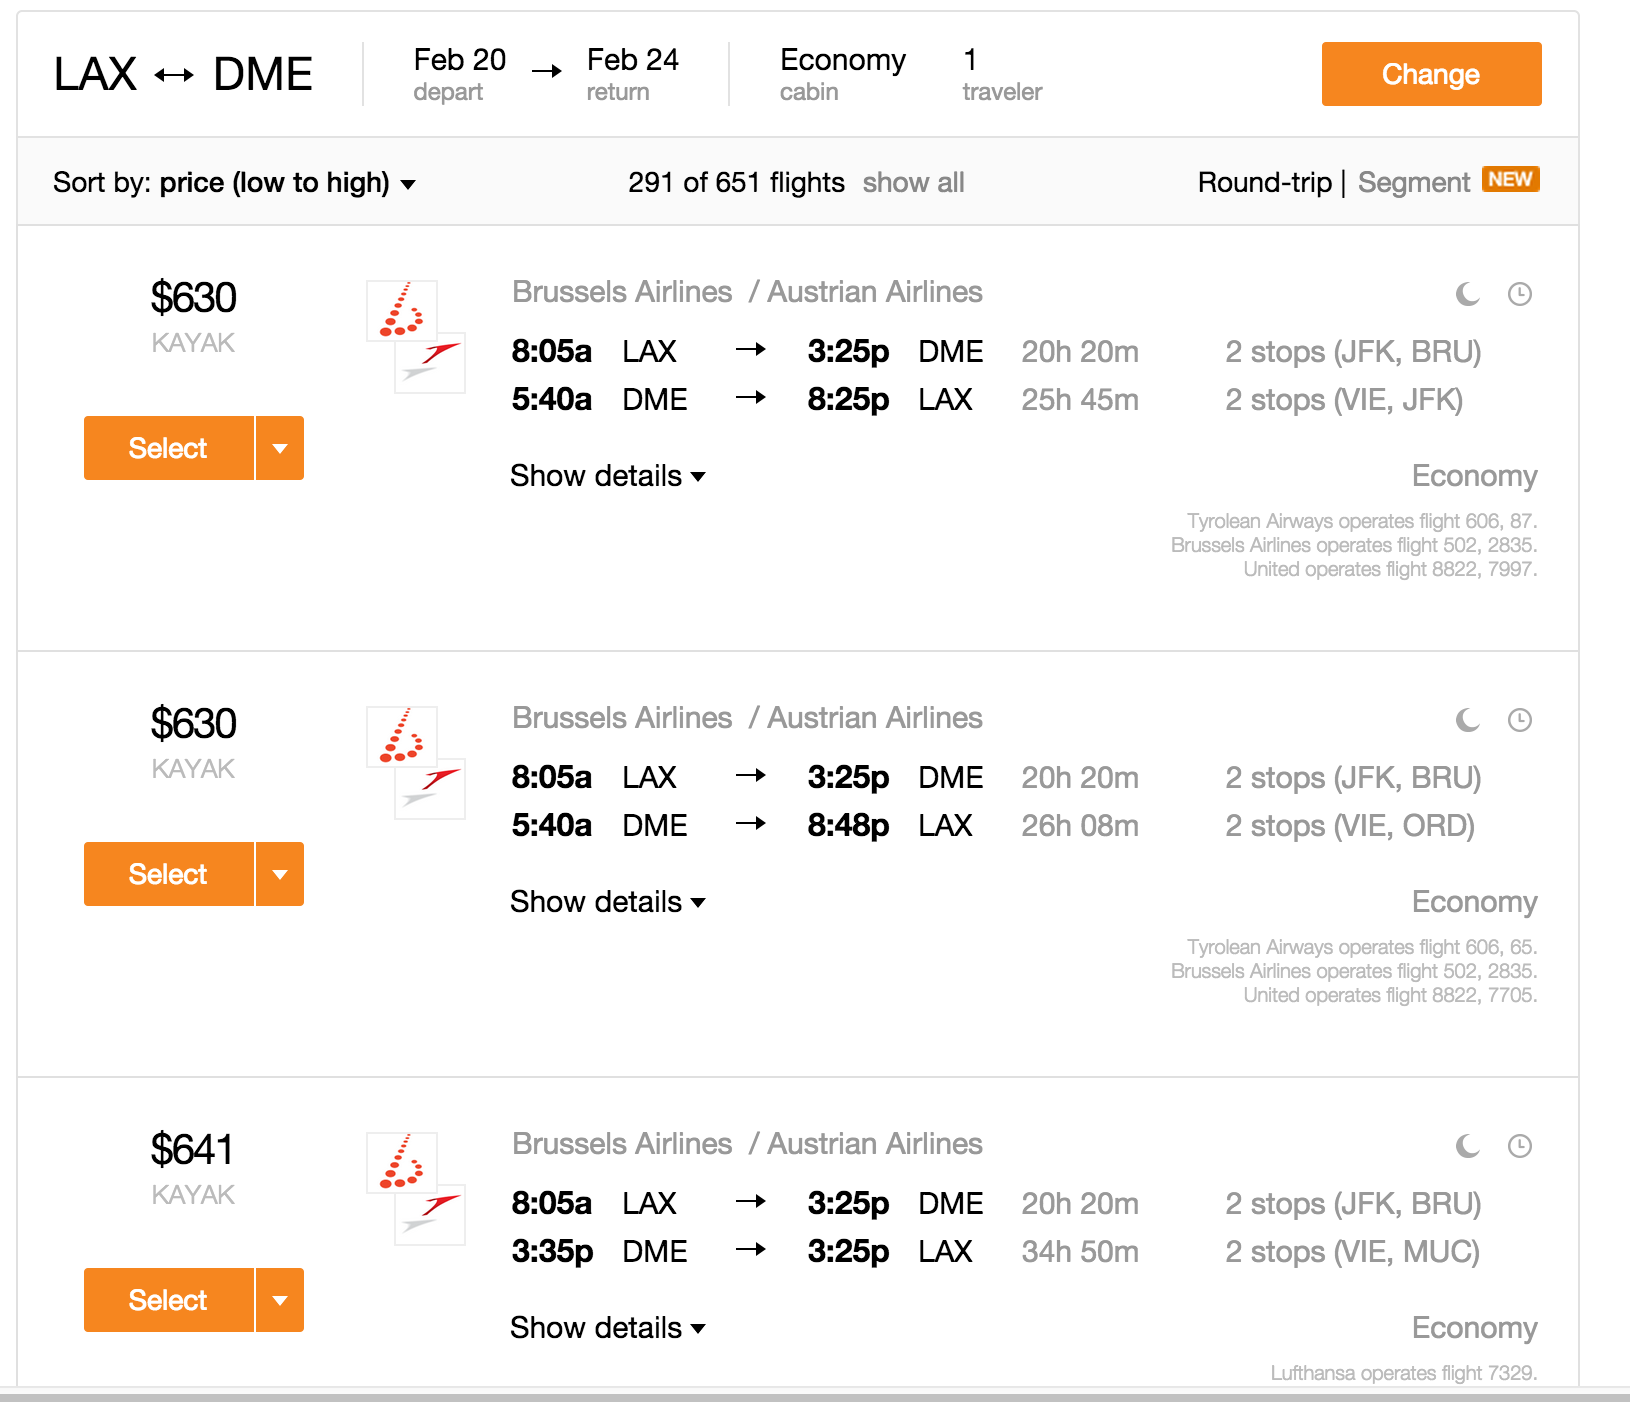Click the moon icon on the second flight result
This screenshot has width=1630, height=1402.
point(1467,719)
